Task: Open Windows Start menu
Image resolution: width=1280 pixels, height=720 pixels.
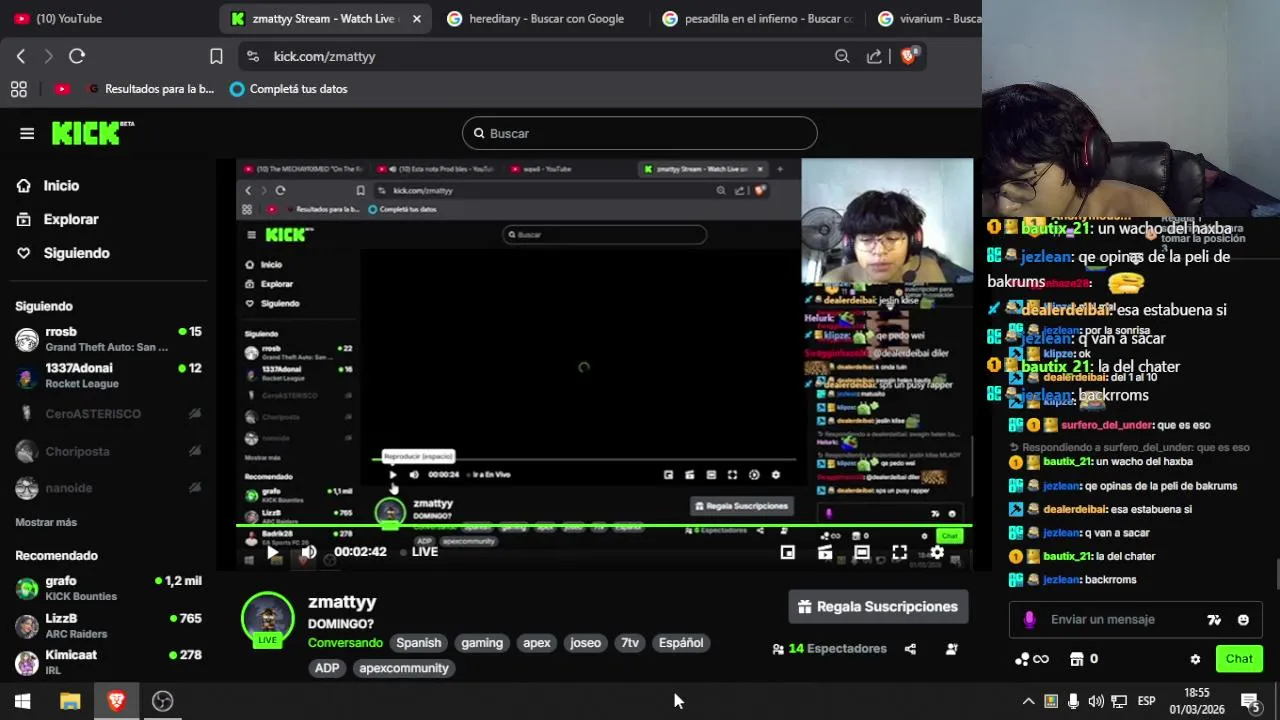Action: click(x=23, y=701)
